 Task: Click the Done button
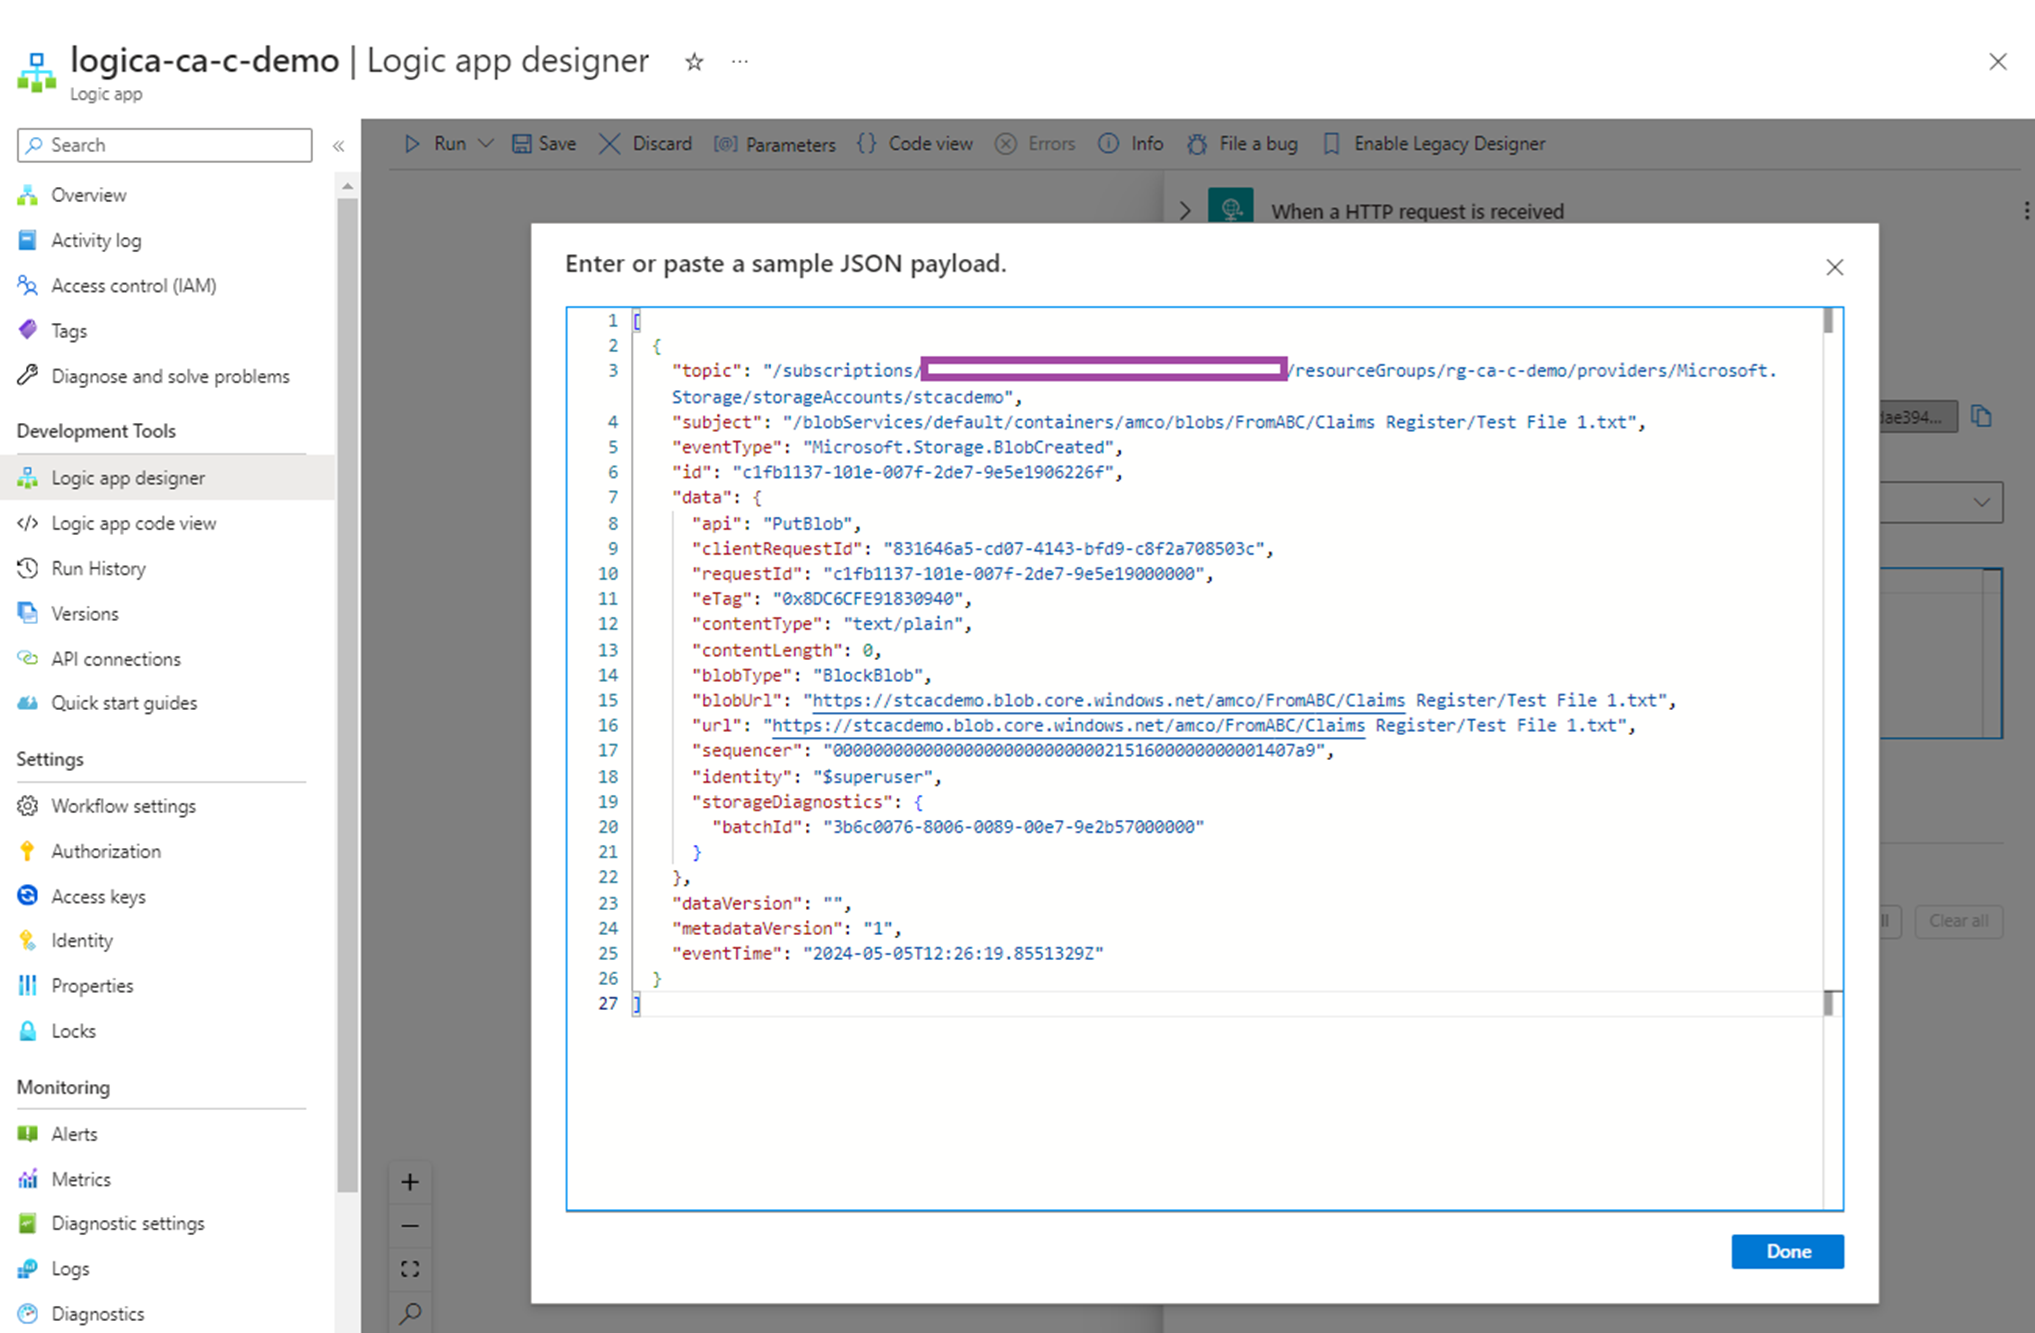coord(1787,1251)
